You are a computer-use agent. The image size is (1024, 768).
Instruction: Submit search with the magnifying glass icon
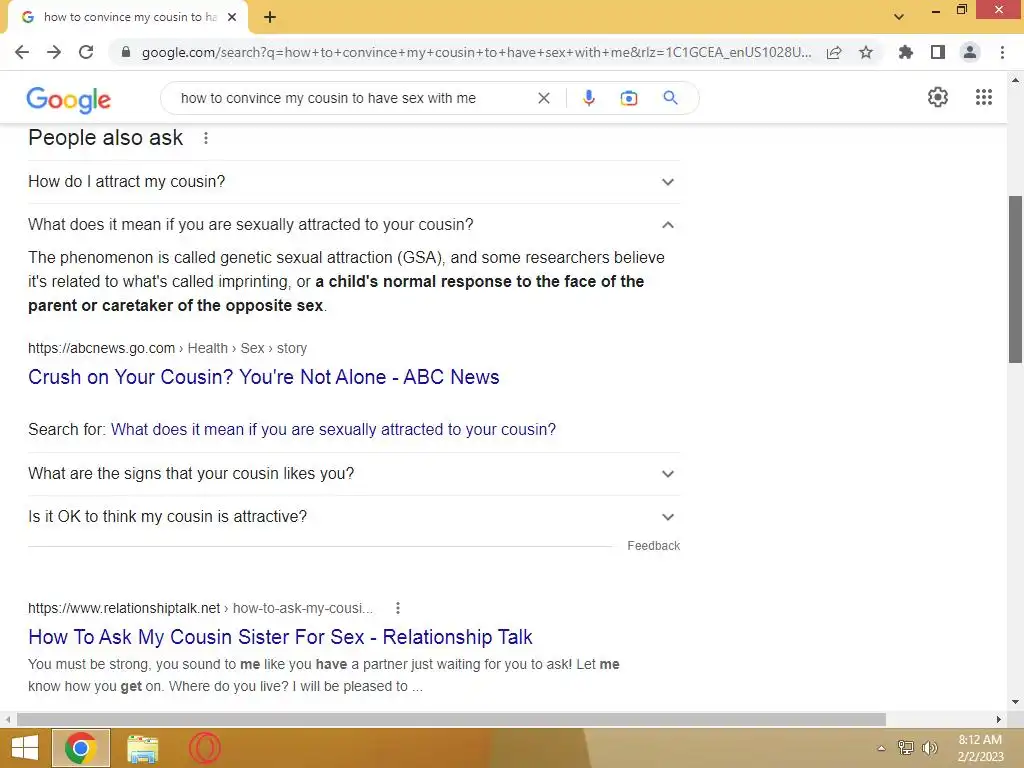point(670,98)
